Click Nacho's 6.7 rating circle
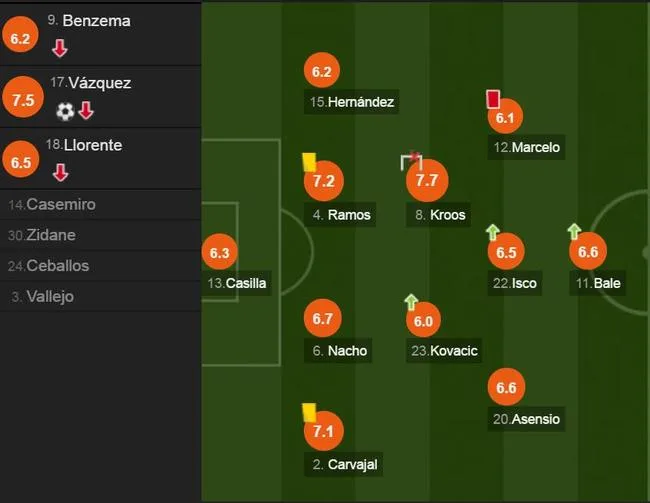The height and width of the screenshot is (503, 650). 323,318
